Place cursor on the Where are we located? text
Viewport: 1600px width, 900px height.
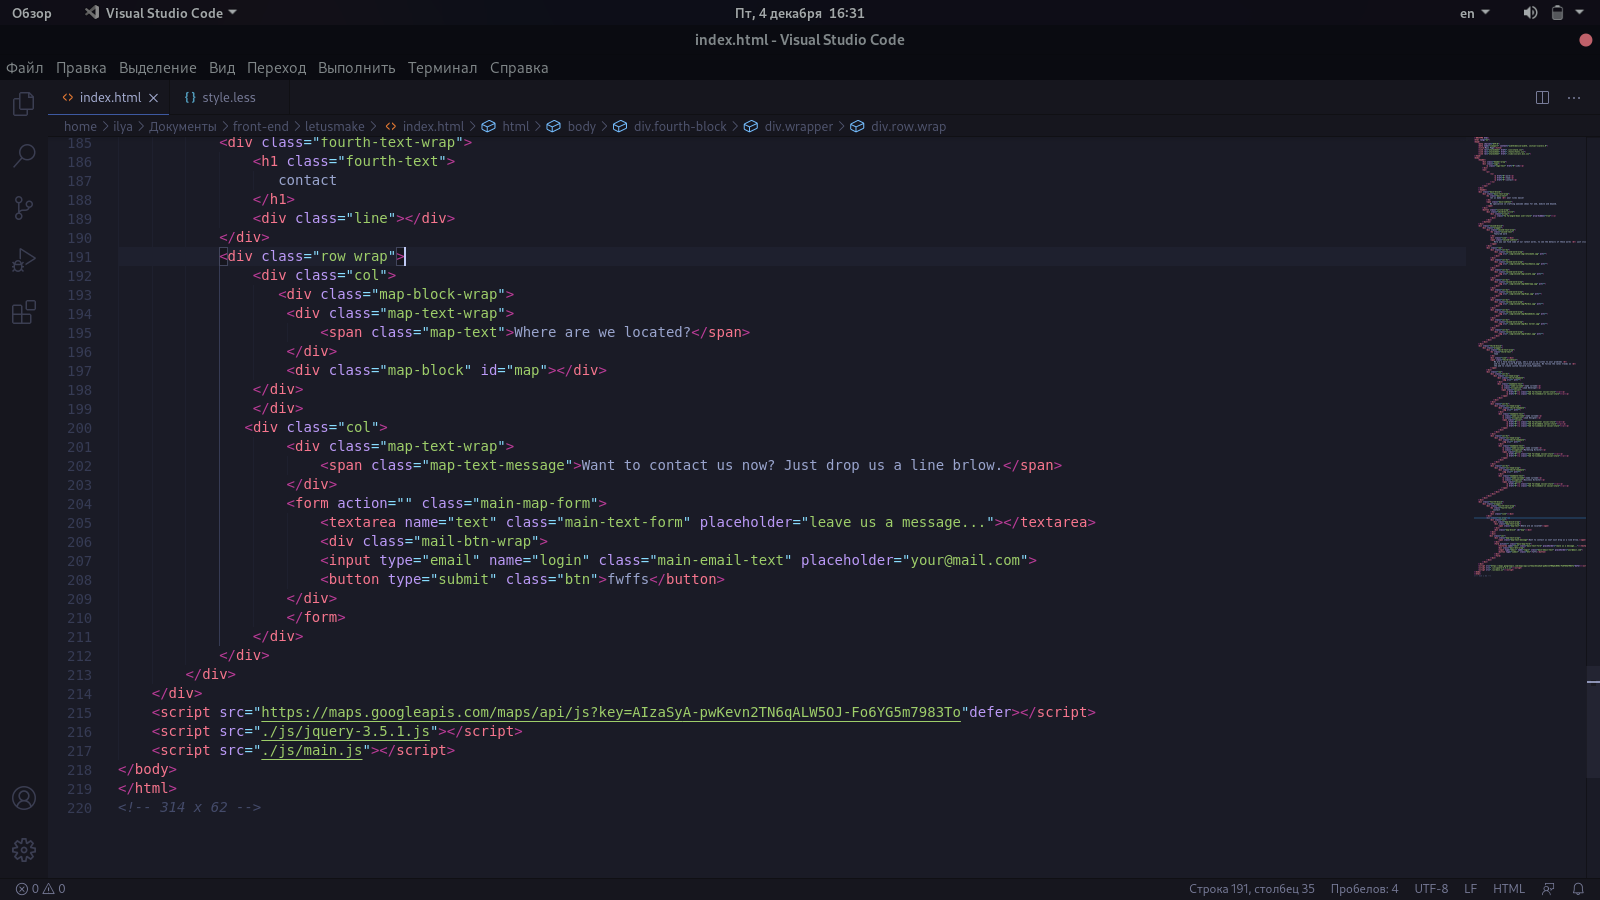603,333
